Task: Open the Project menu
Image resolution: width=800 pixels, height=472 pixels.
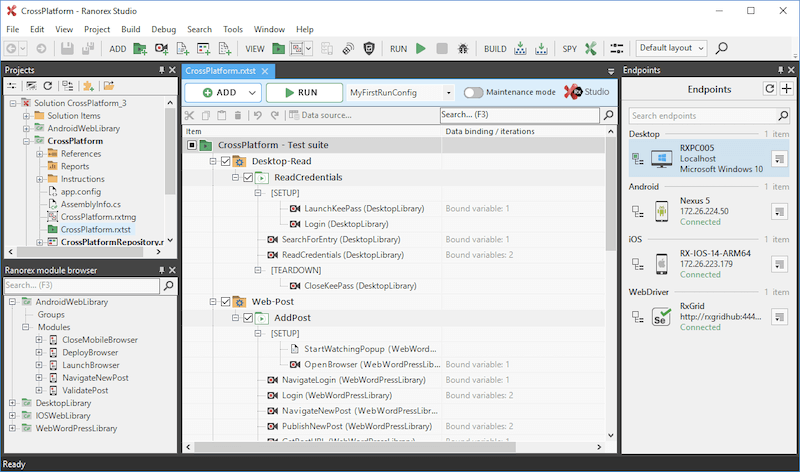Action: [97, 30]
